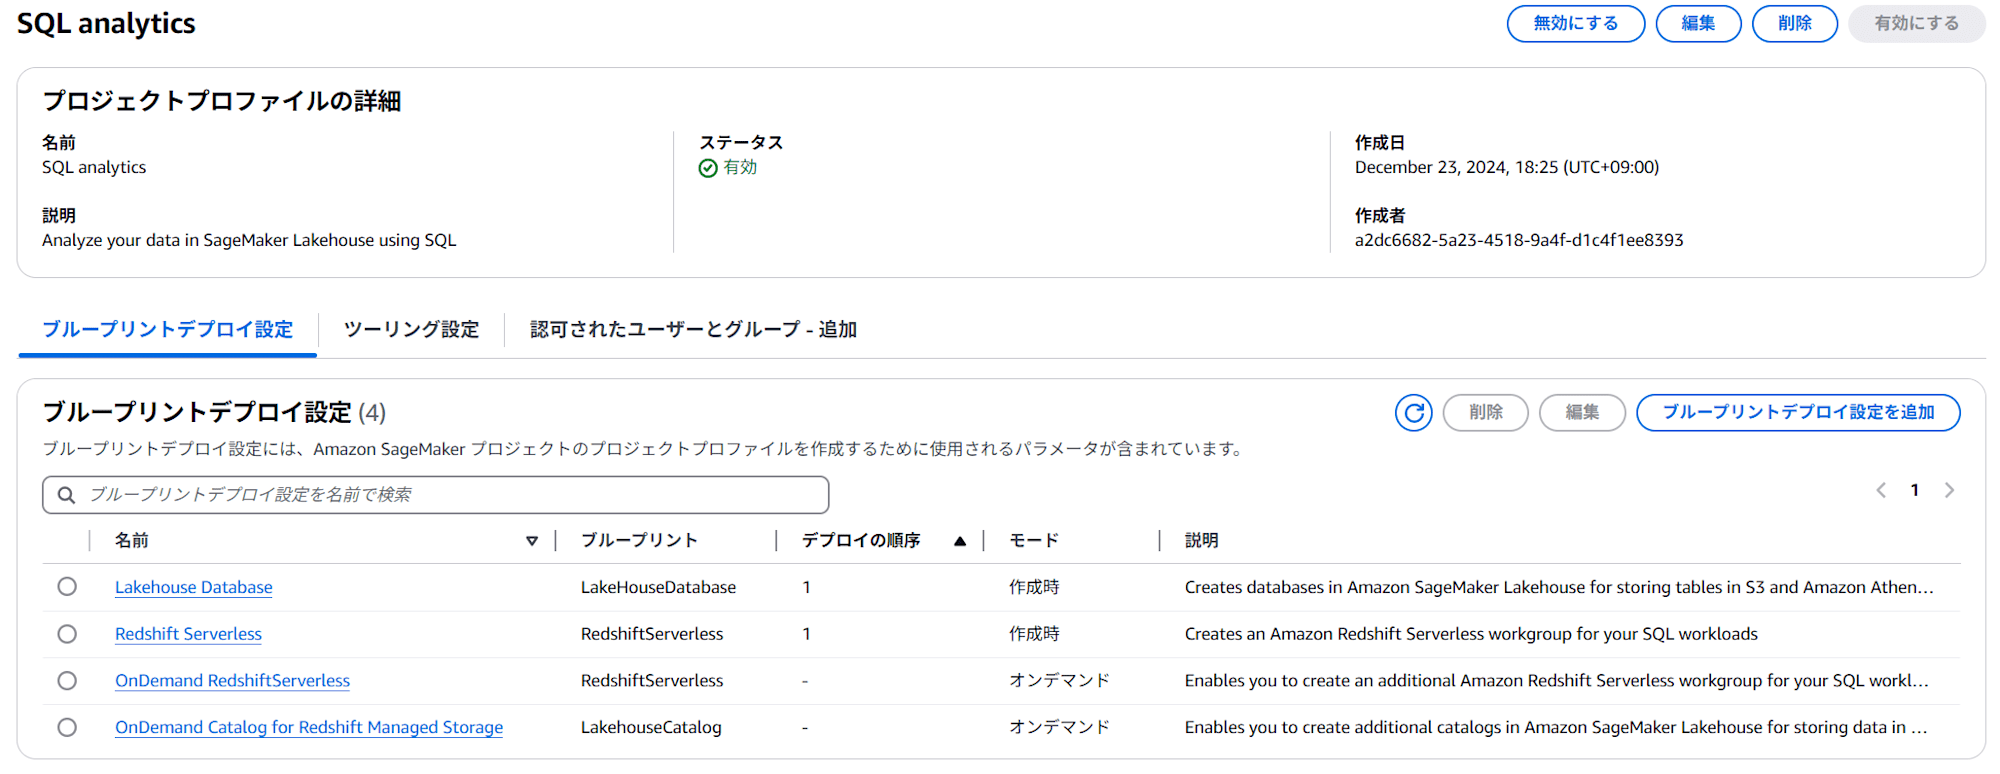Click page number 1 in pagination
Screen dimensions: 2000x774
point(1915,490)
